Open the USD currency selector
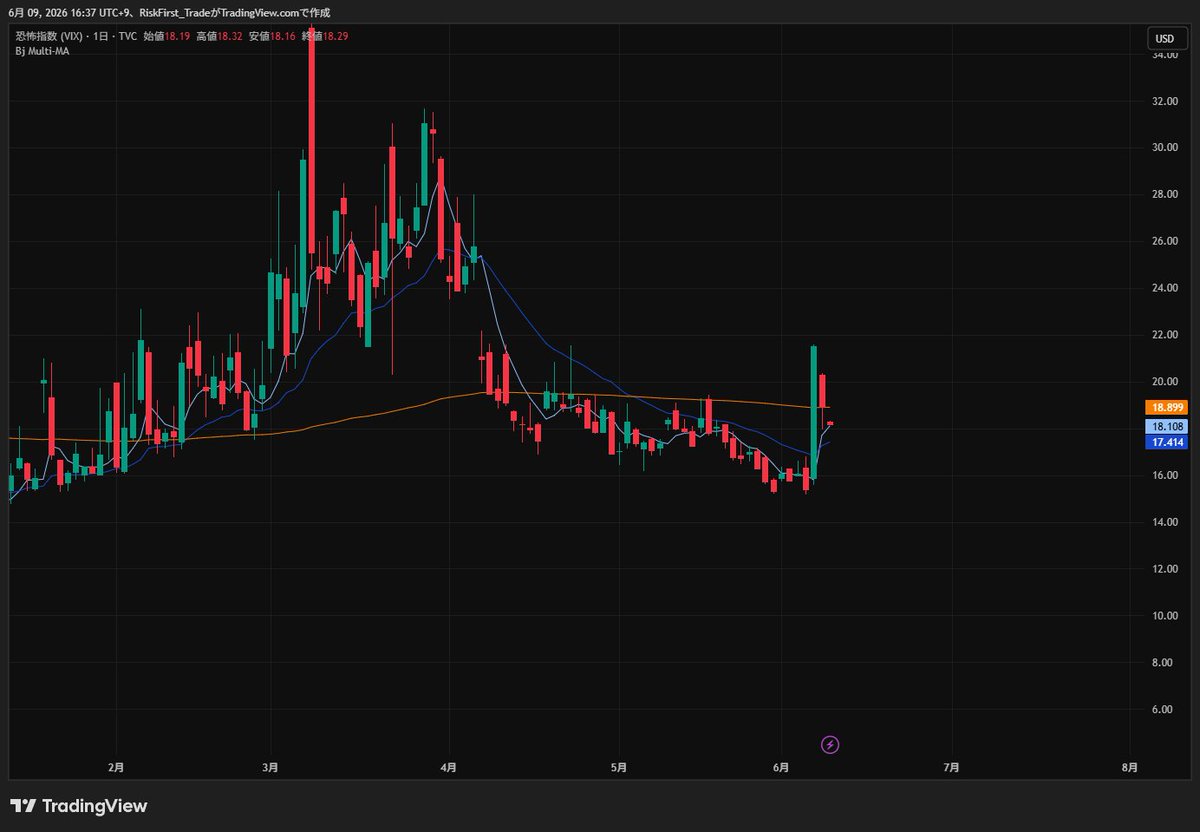Image resolution: width=1200 pixels, height=832 pixels. tap(1165, 39)
